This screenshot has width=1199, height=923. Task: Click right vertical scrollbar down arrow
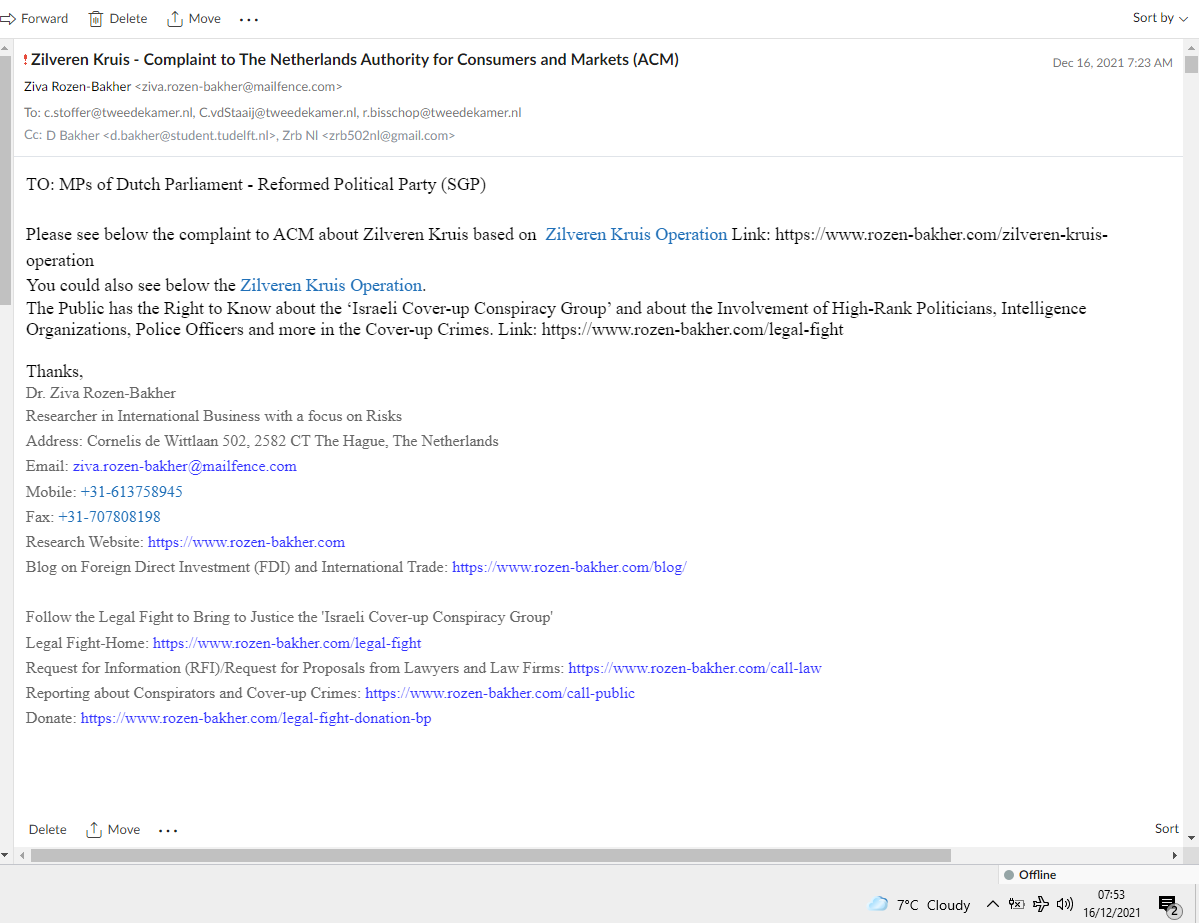[x=1191, y=838]
